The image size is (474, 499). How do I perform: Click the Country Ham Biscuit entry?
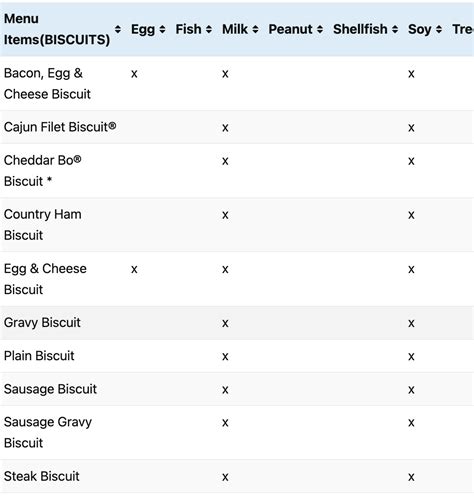[x=43, y=225]
